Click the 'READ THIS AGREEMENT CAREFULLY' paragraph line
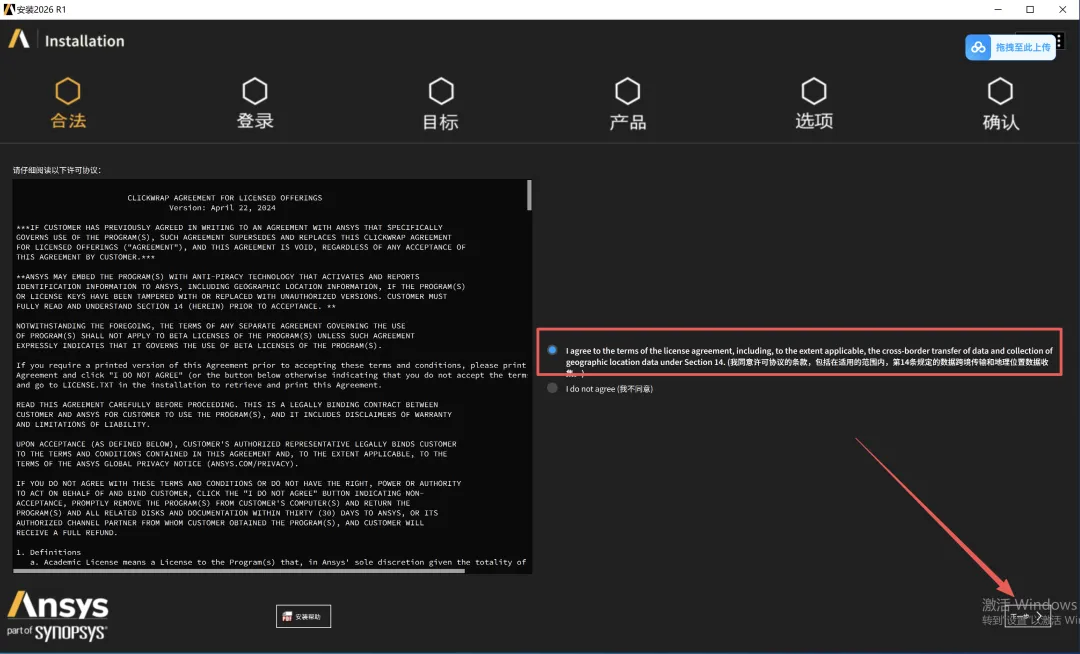This screenshot has height=654, width=1080. (227, 405)
